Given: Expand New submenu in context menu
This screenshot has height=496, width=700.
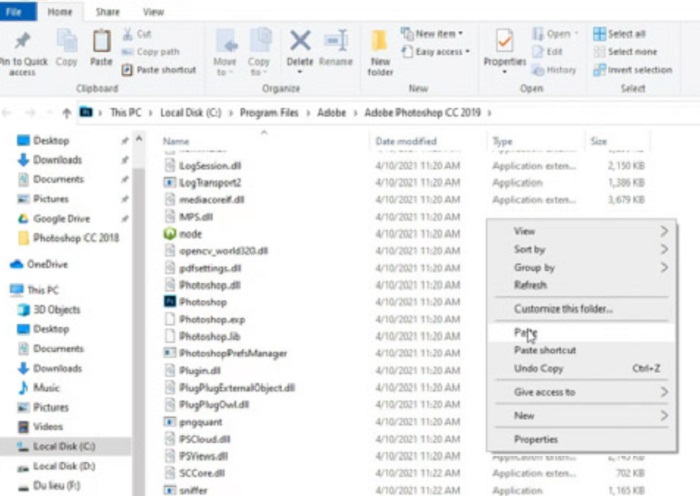Looking at the screenshot, I should click(581, 416).
